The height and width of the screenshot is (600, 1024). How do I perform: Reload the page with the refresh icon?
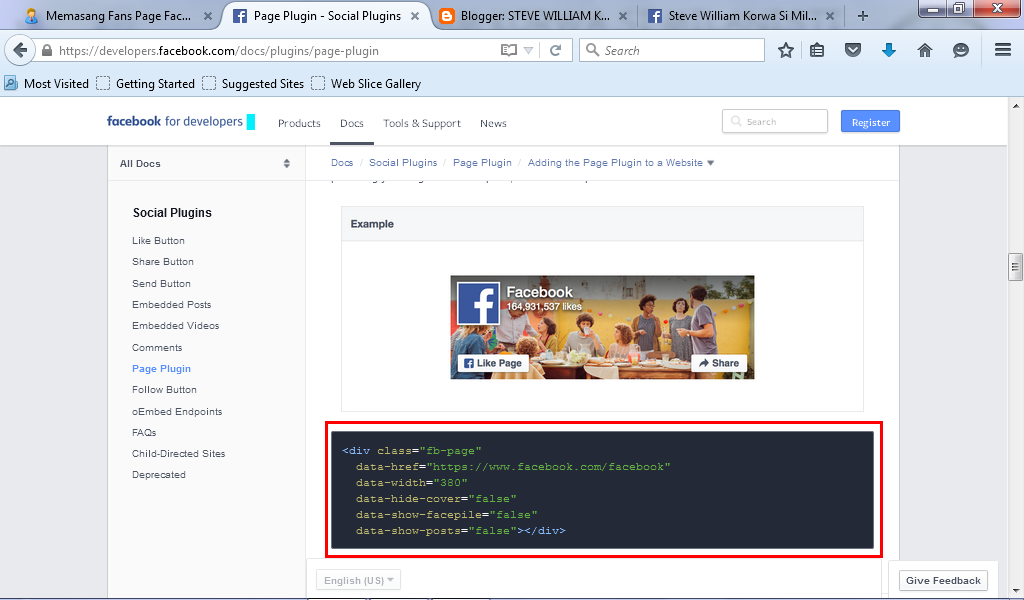pyautogui.click(x=556, y=50)
